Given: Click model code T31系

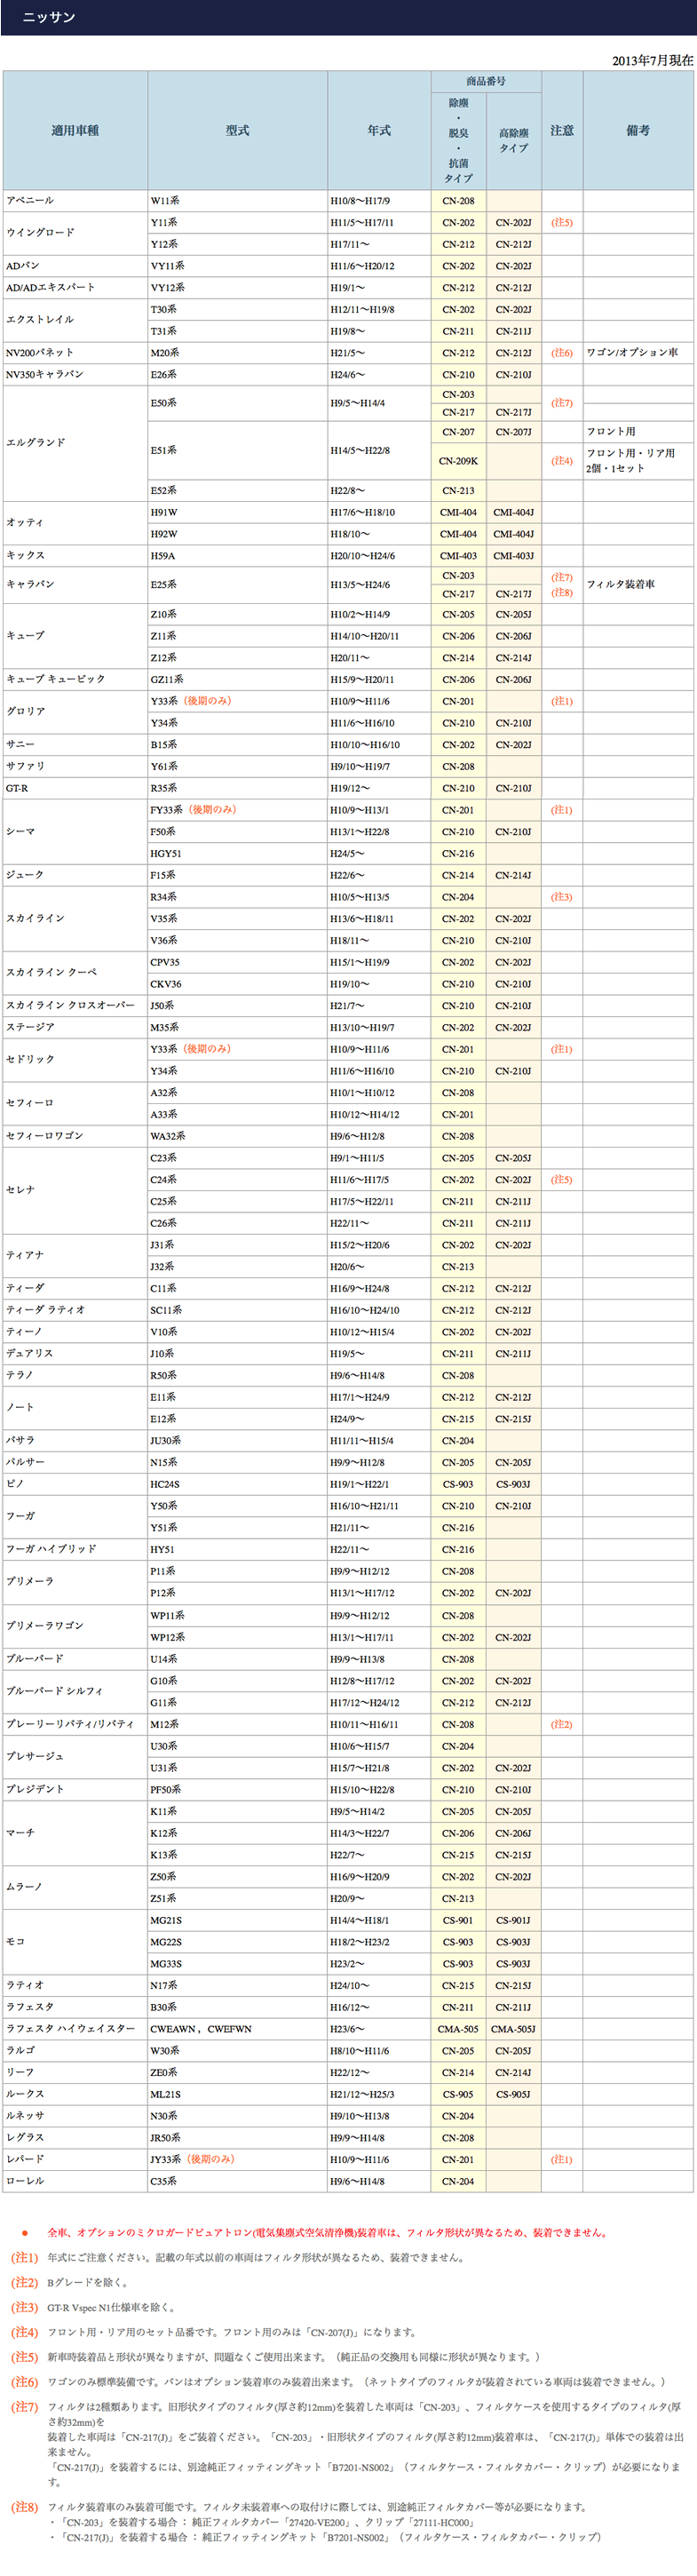Looking at the screenshot, I should point(163,331).
